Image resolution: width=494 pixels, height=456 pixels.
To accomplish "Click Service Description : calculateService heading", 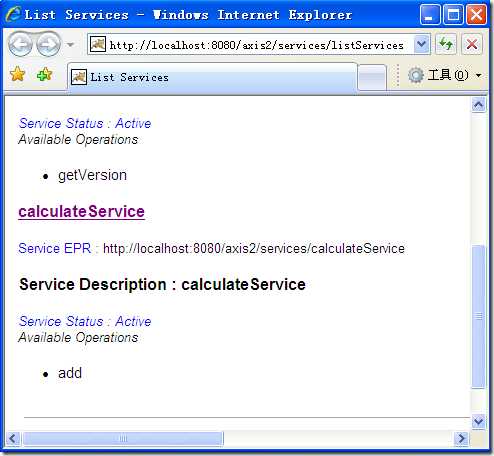I will 162,285.
